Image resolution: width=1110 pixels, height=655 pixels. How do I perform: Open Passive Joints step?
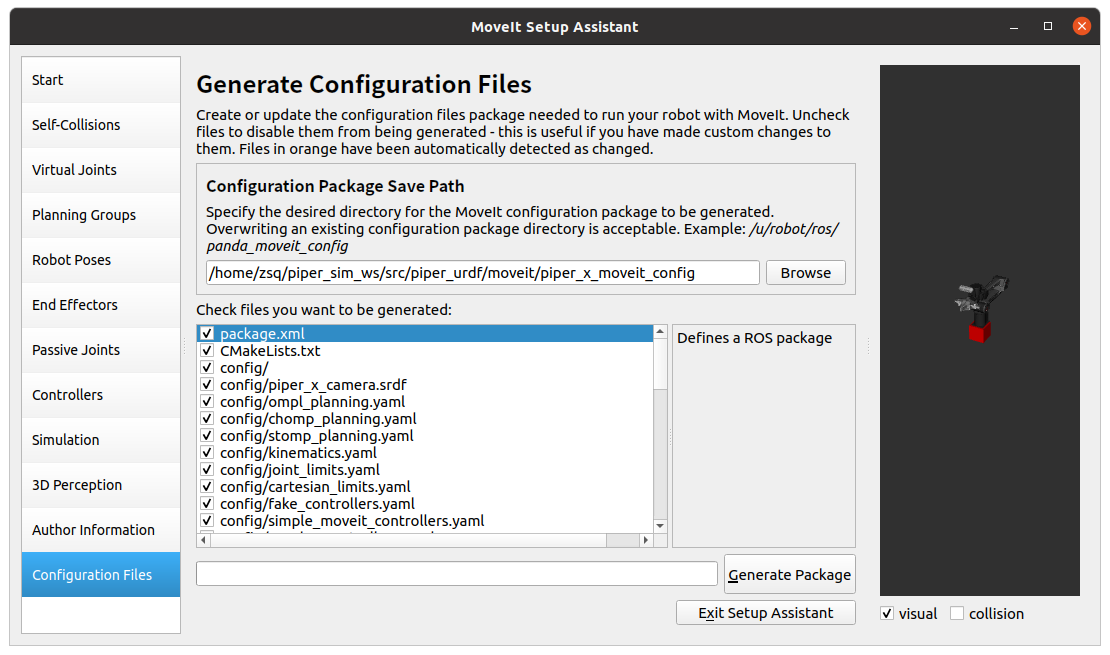click(x=101, y=350)
